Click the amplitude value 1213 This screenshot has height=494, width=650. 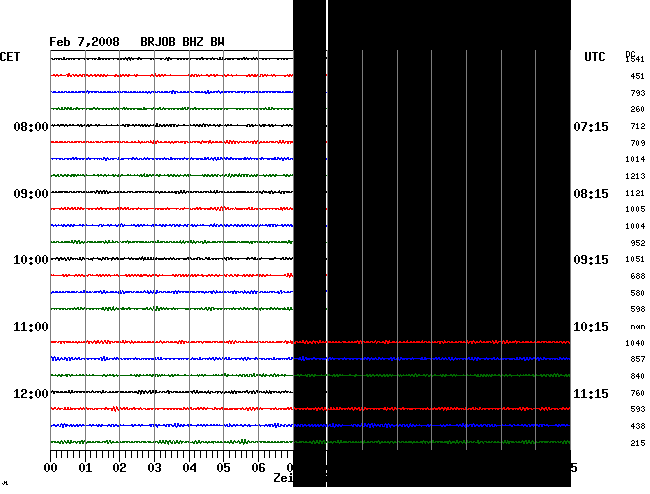[x=635, y=176]
